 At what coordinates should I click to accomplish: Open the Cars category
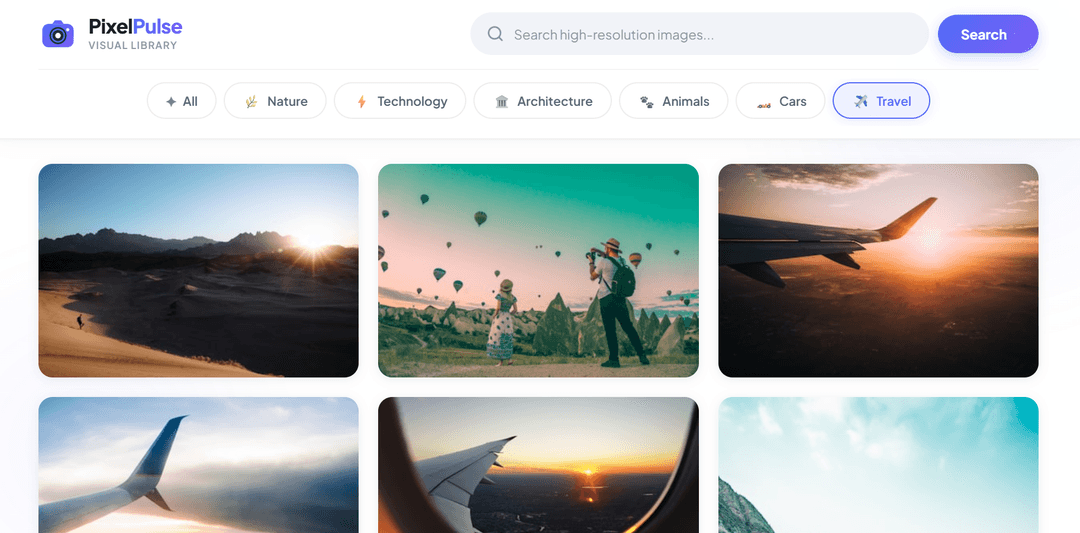[780, 101]
